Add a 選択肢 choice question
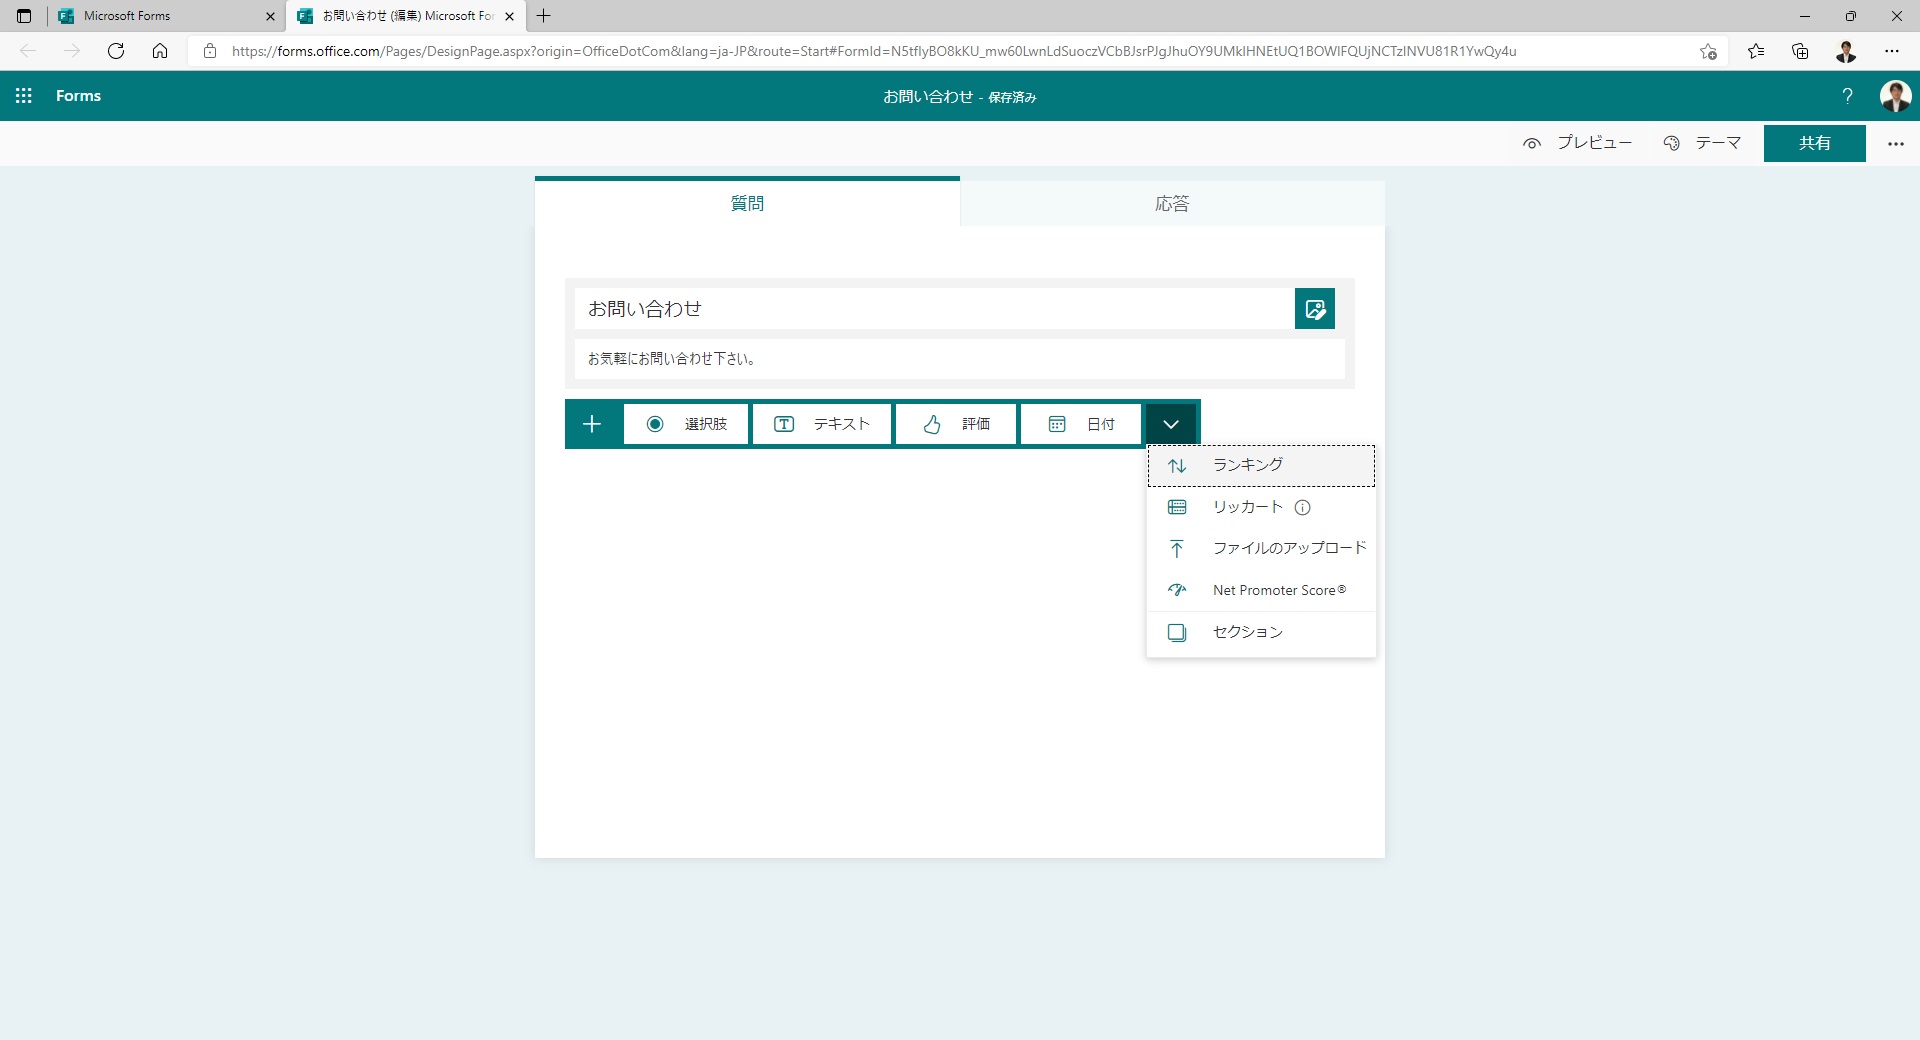This screenshot has height=1040, width=1920. pyautogui.click(x=686, y=424)
